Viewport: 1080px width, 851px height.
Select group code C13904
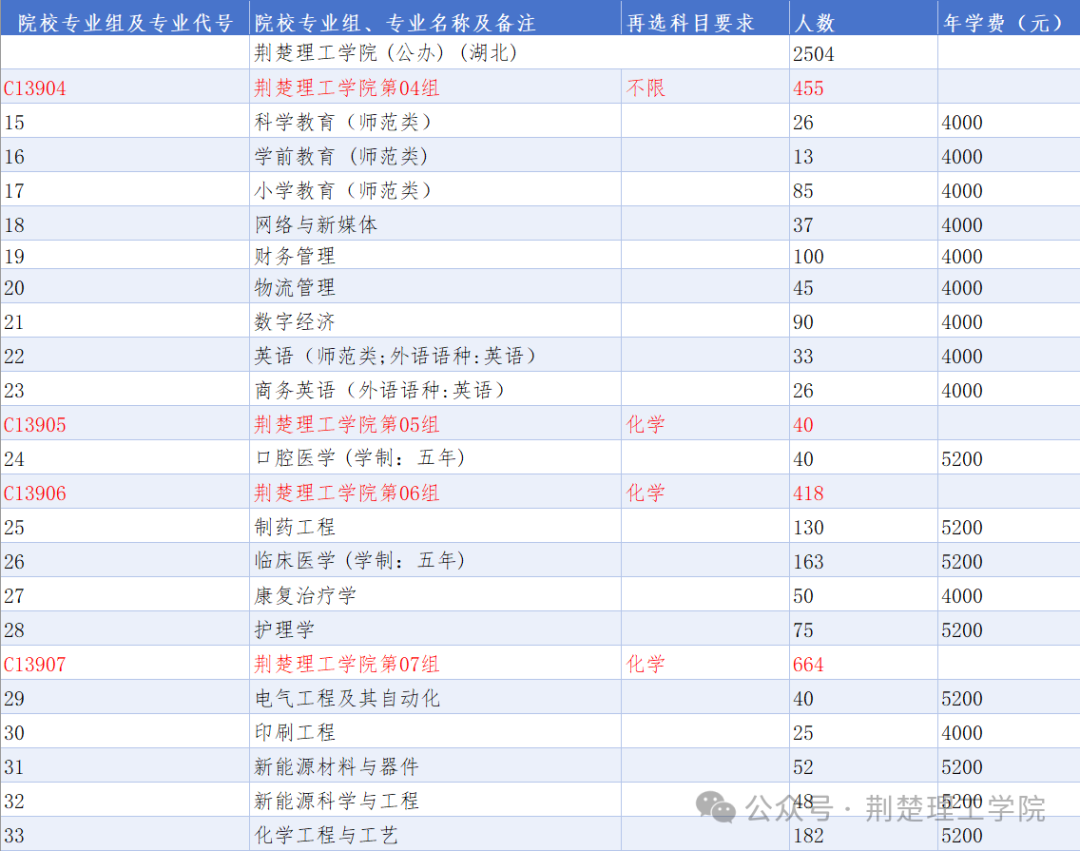point(35,88)
